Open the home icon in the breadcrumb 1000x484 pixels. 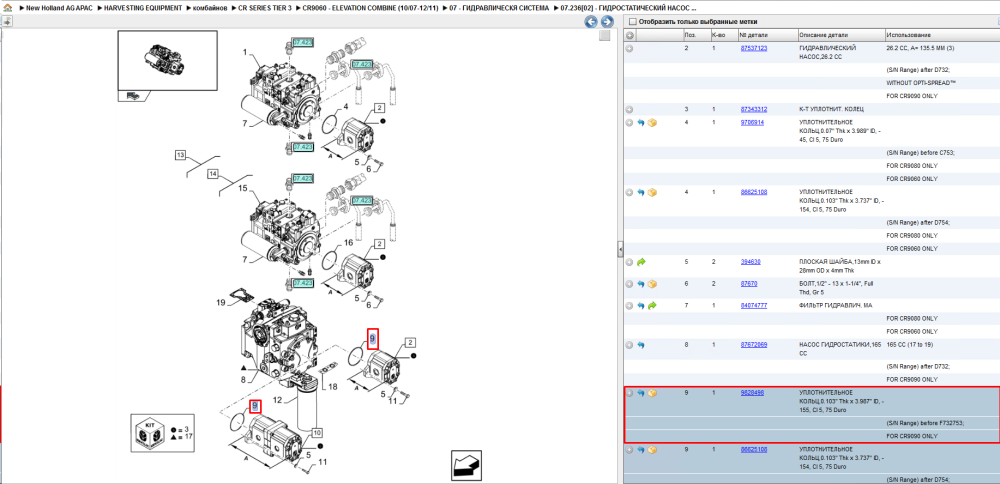[7, 8]
